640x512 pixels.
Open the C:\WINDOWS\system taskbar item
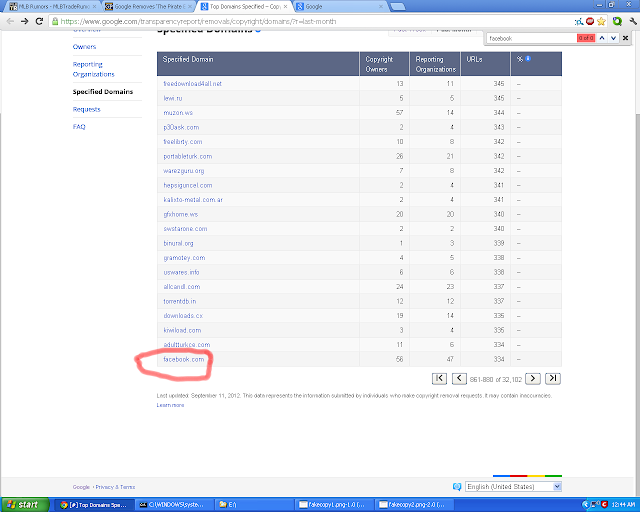point(174,505)
